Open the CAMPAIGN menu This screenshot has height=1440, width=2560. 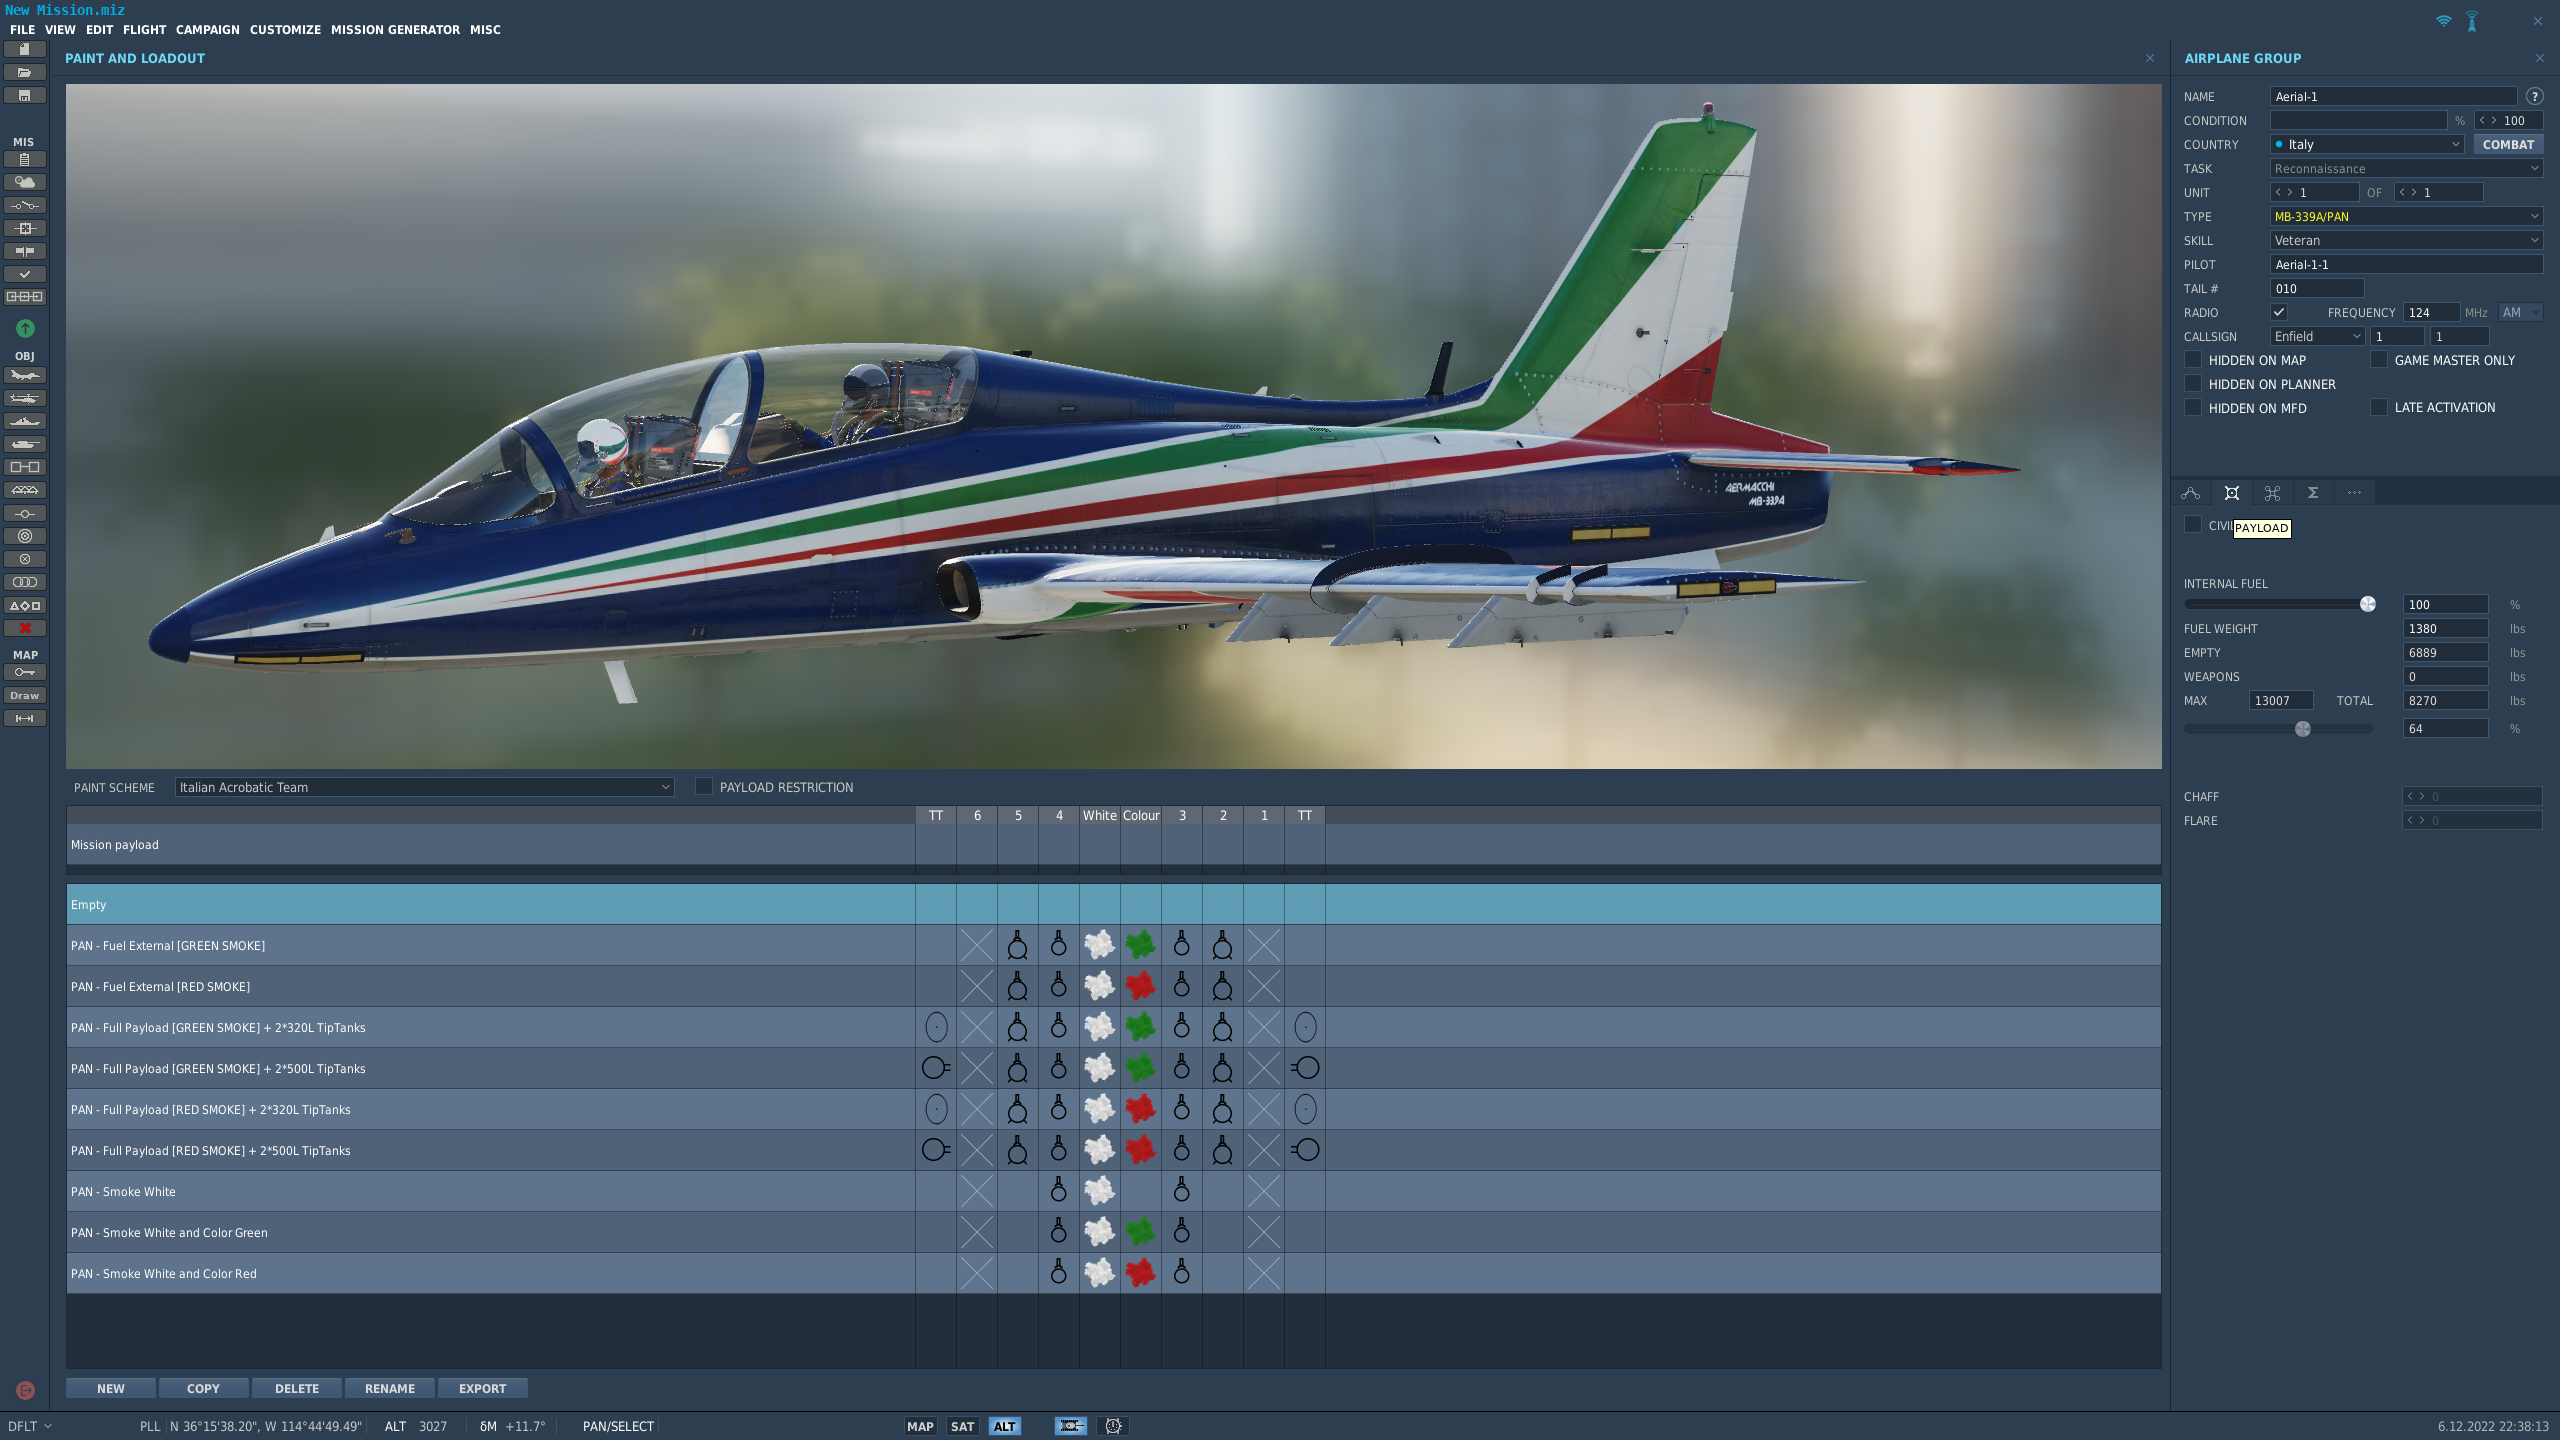pyautogui.click(x=208, y=29)
